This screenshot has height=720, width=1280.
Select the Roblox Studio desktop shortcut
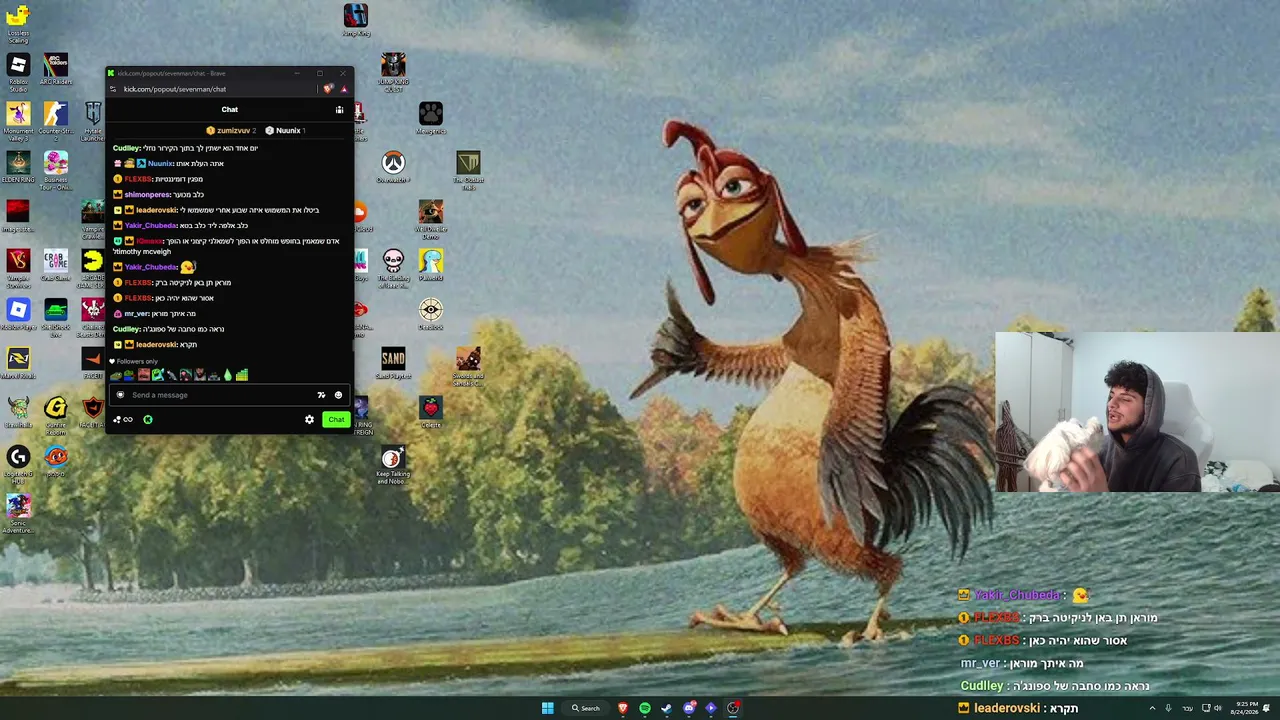tap(18, 72)
